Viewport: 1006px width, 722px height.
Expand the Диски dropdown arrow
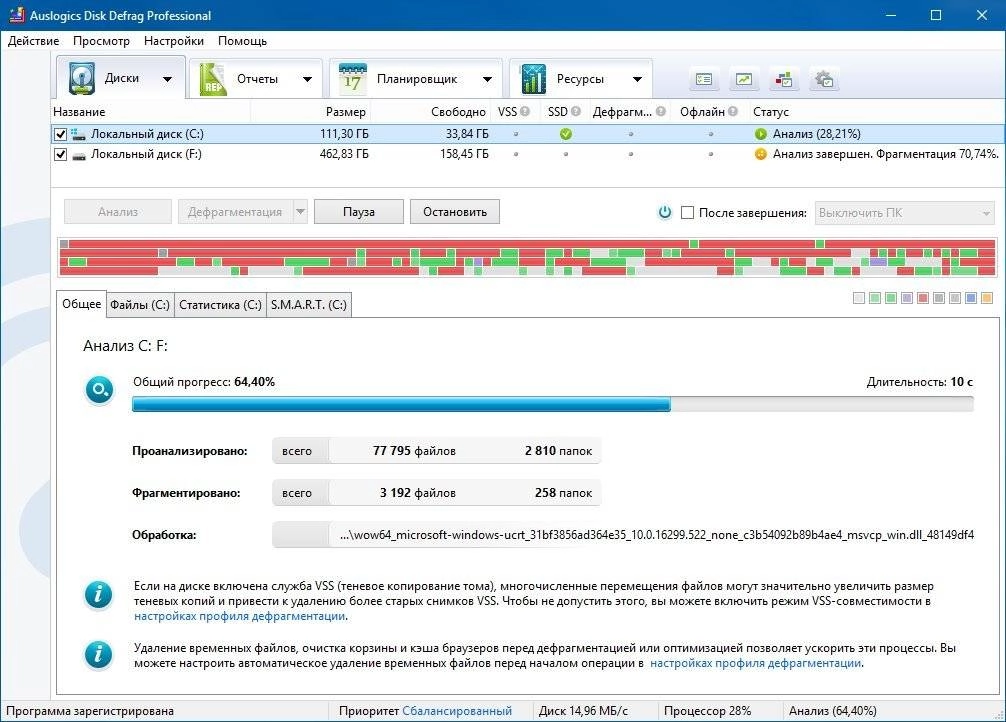(167, 80)
